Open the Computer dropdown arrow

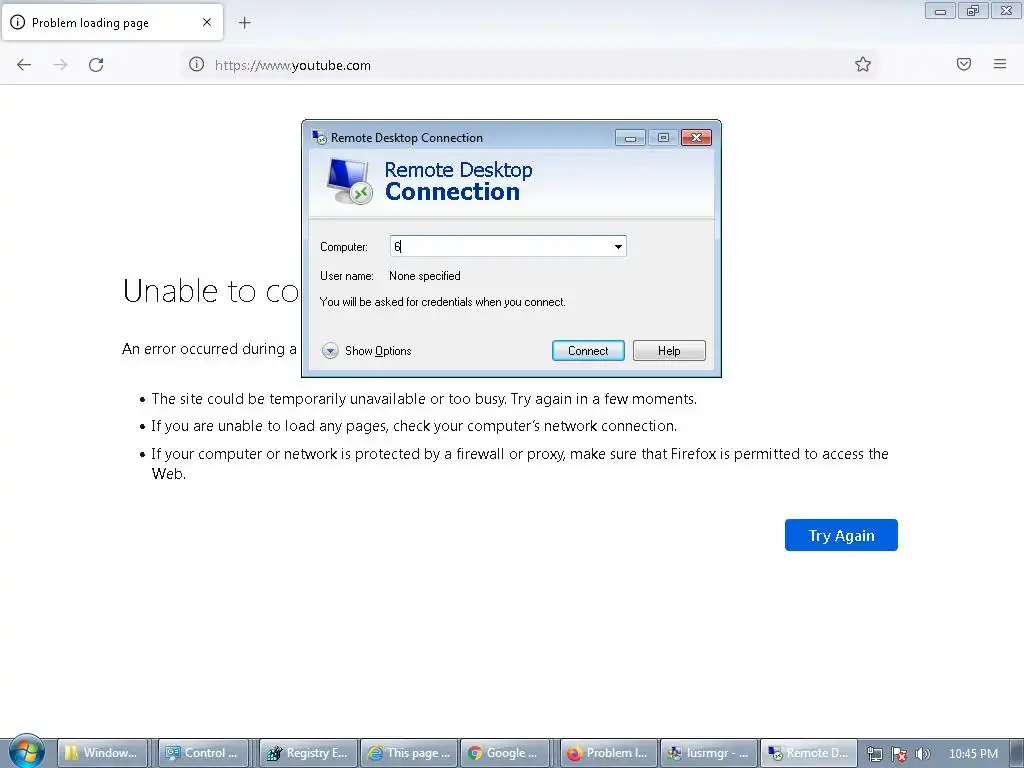[618, 247]
